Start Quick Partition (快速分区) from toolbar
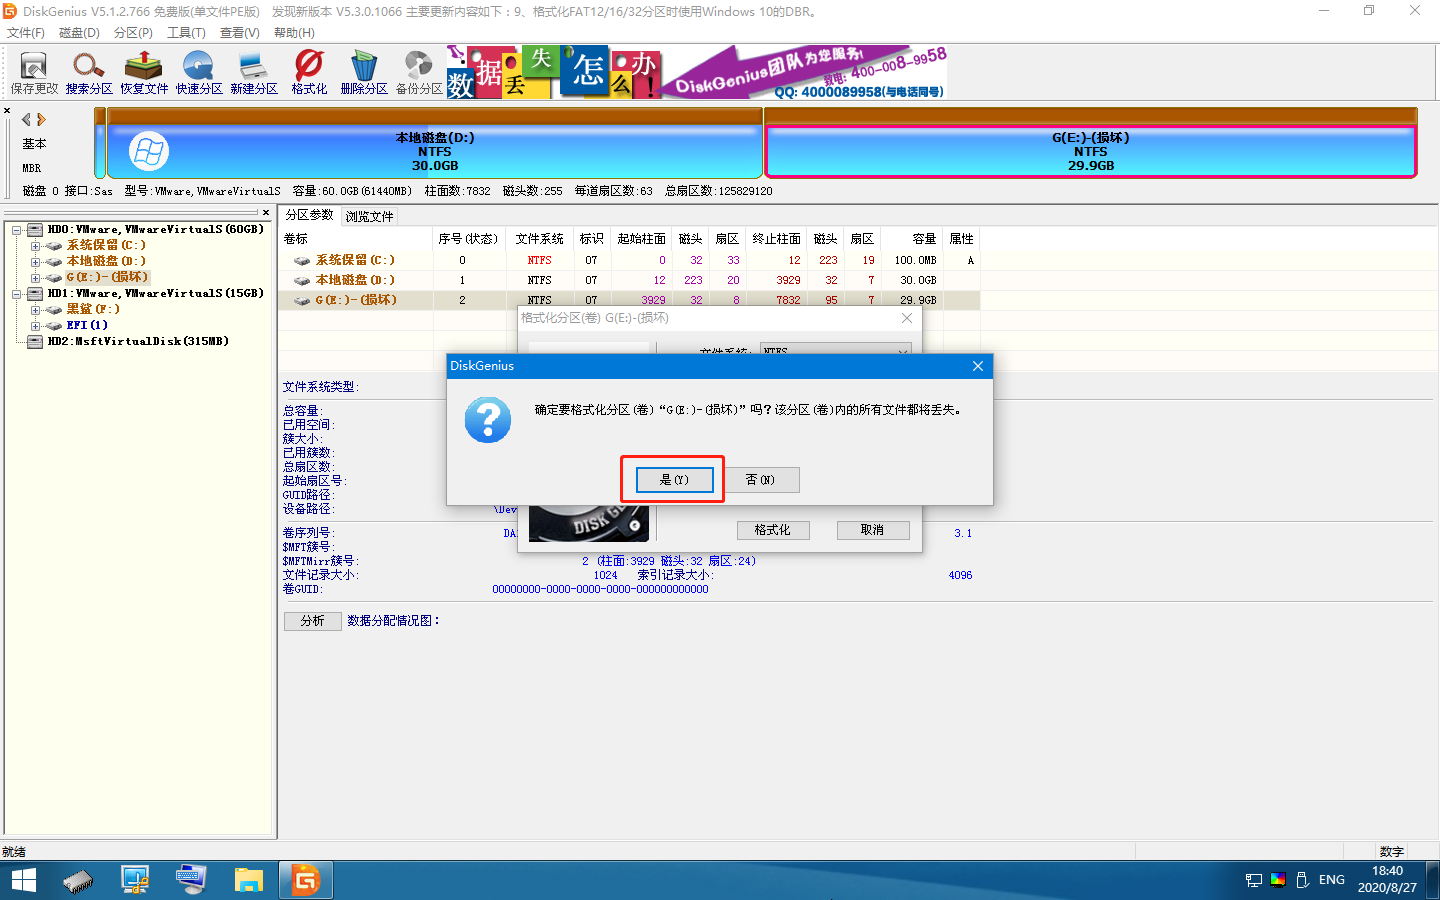This screenshot has height=900, width=1440. pyautogui.click(x=199, y=73)
